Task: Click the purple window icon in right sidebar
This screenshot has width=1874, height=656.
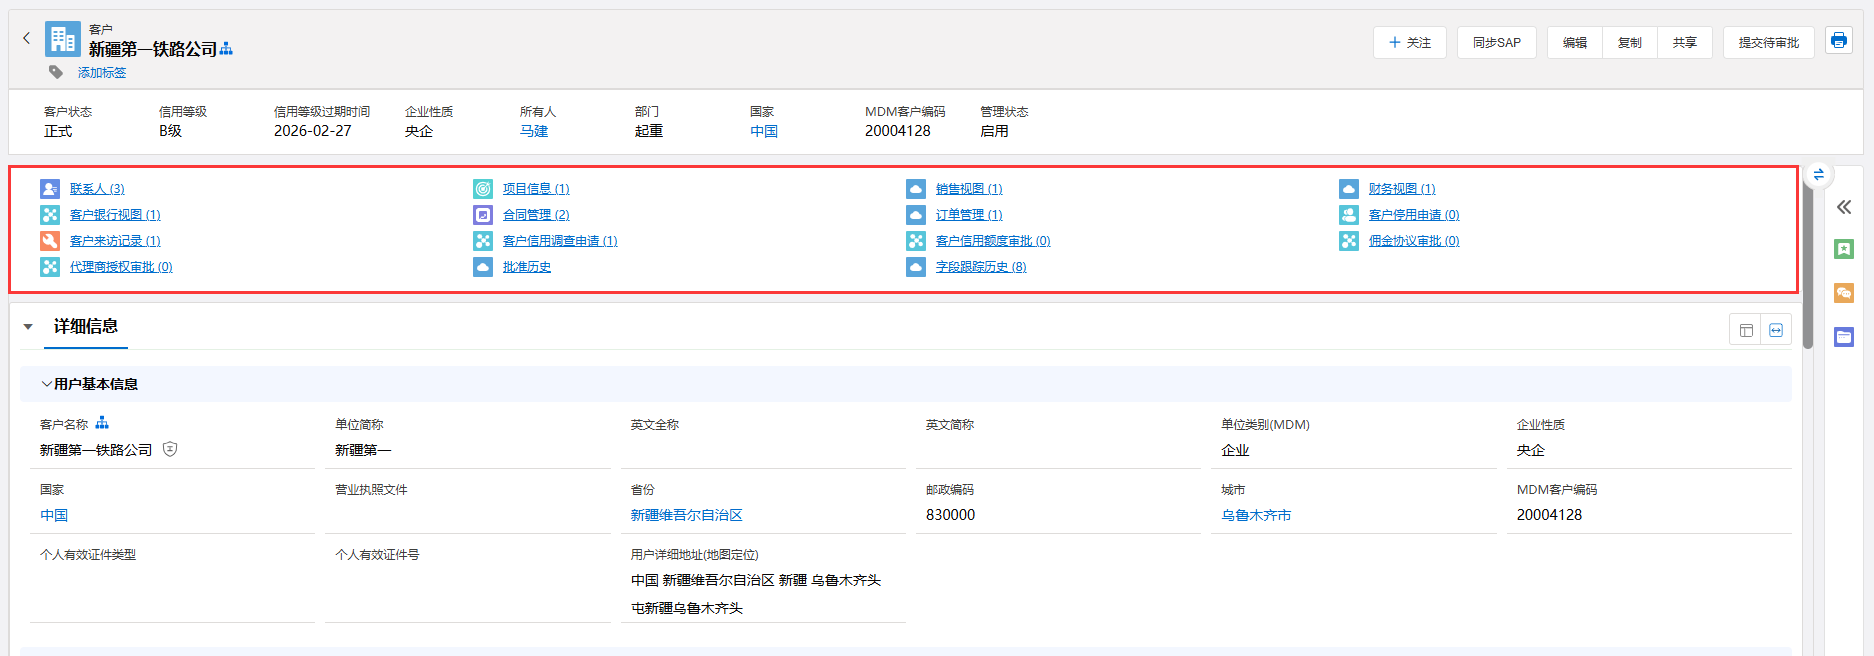Action: coord(1844,337)
